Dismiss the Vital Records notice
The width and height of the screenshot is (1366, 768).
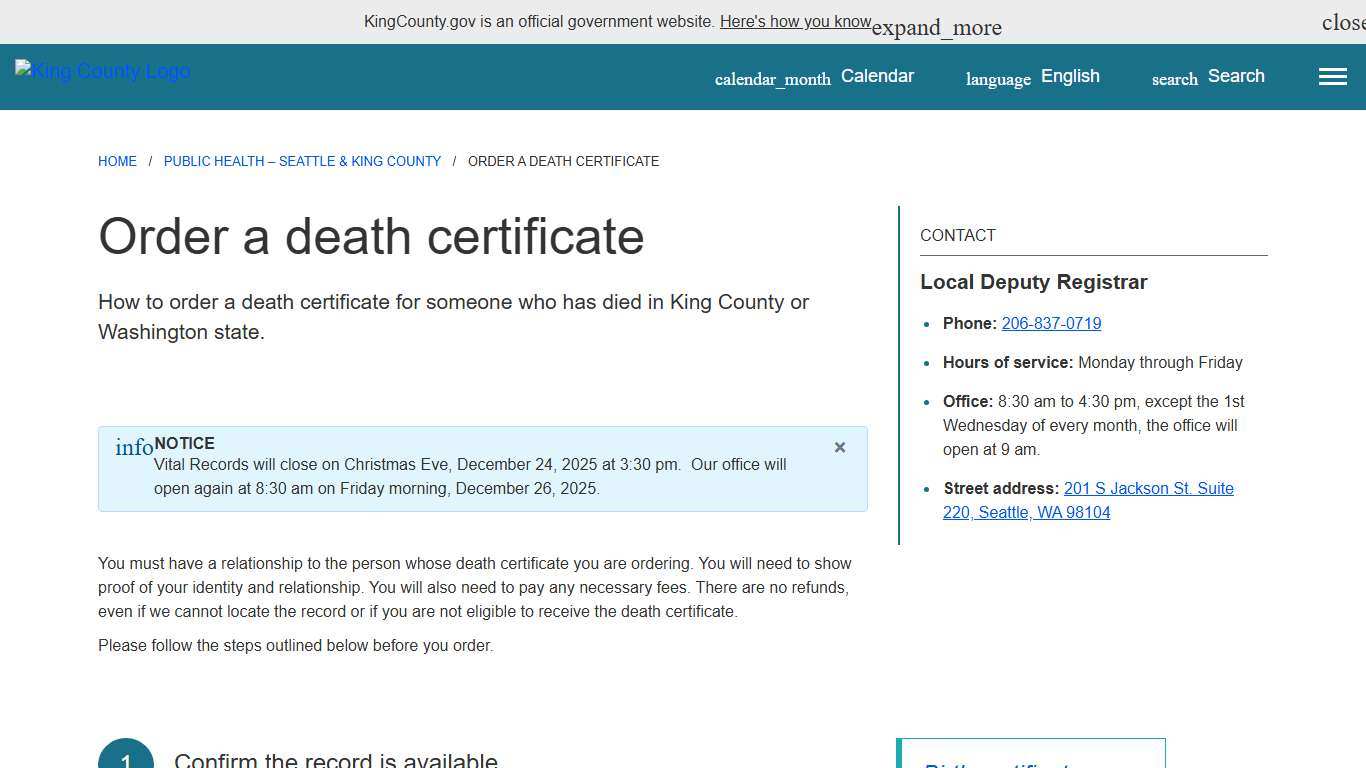(x=840, y=447)
